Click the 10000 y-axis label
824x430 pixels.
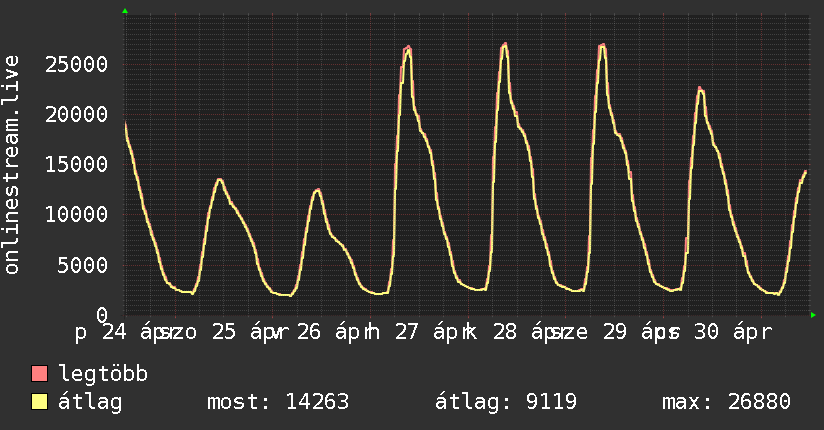76,214
